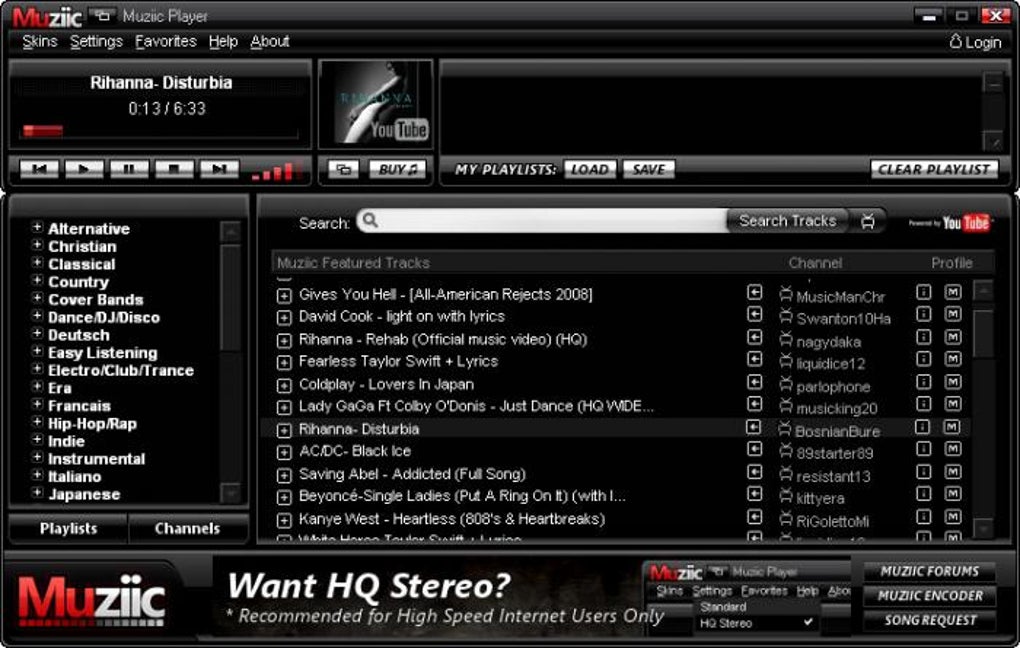1020x648 pixels.
Task: Expand the Dance/DJ/Disco genre
Action: pos(37,316)
